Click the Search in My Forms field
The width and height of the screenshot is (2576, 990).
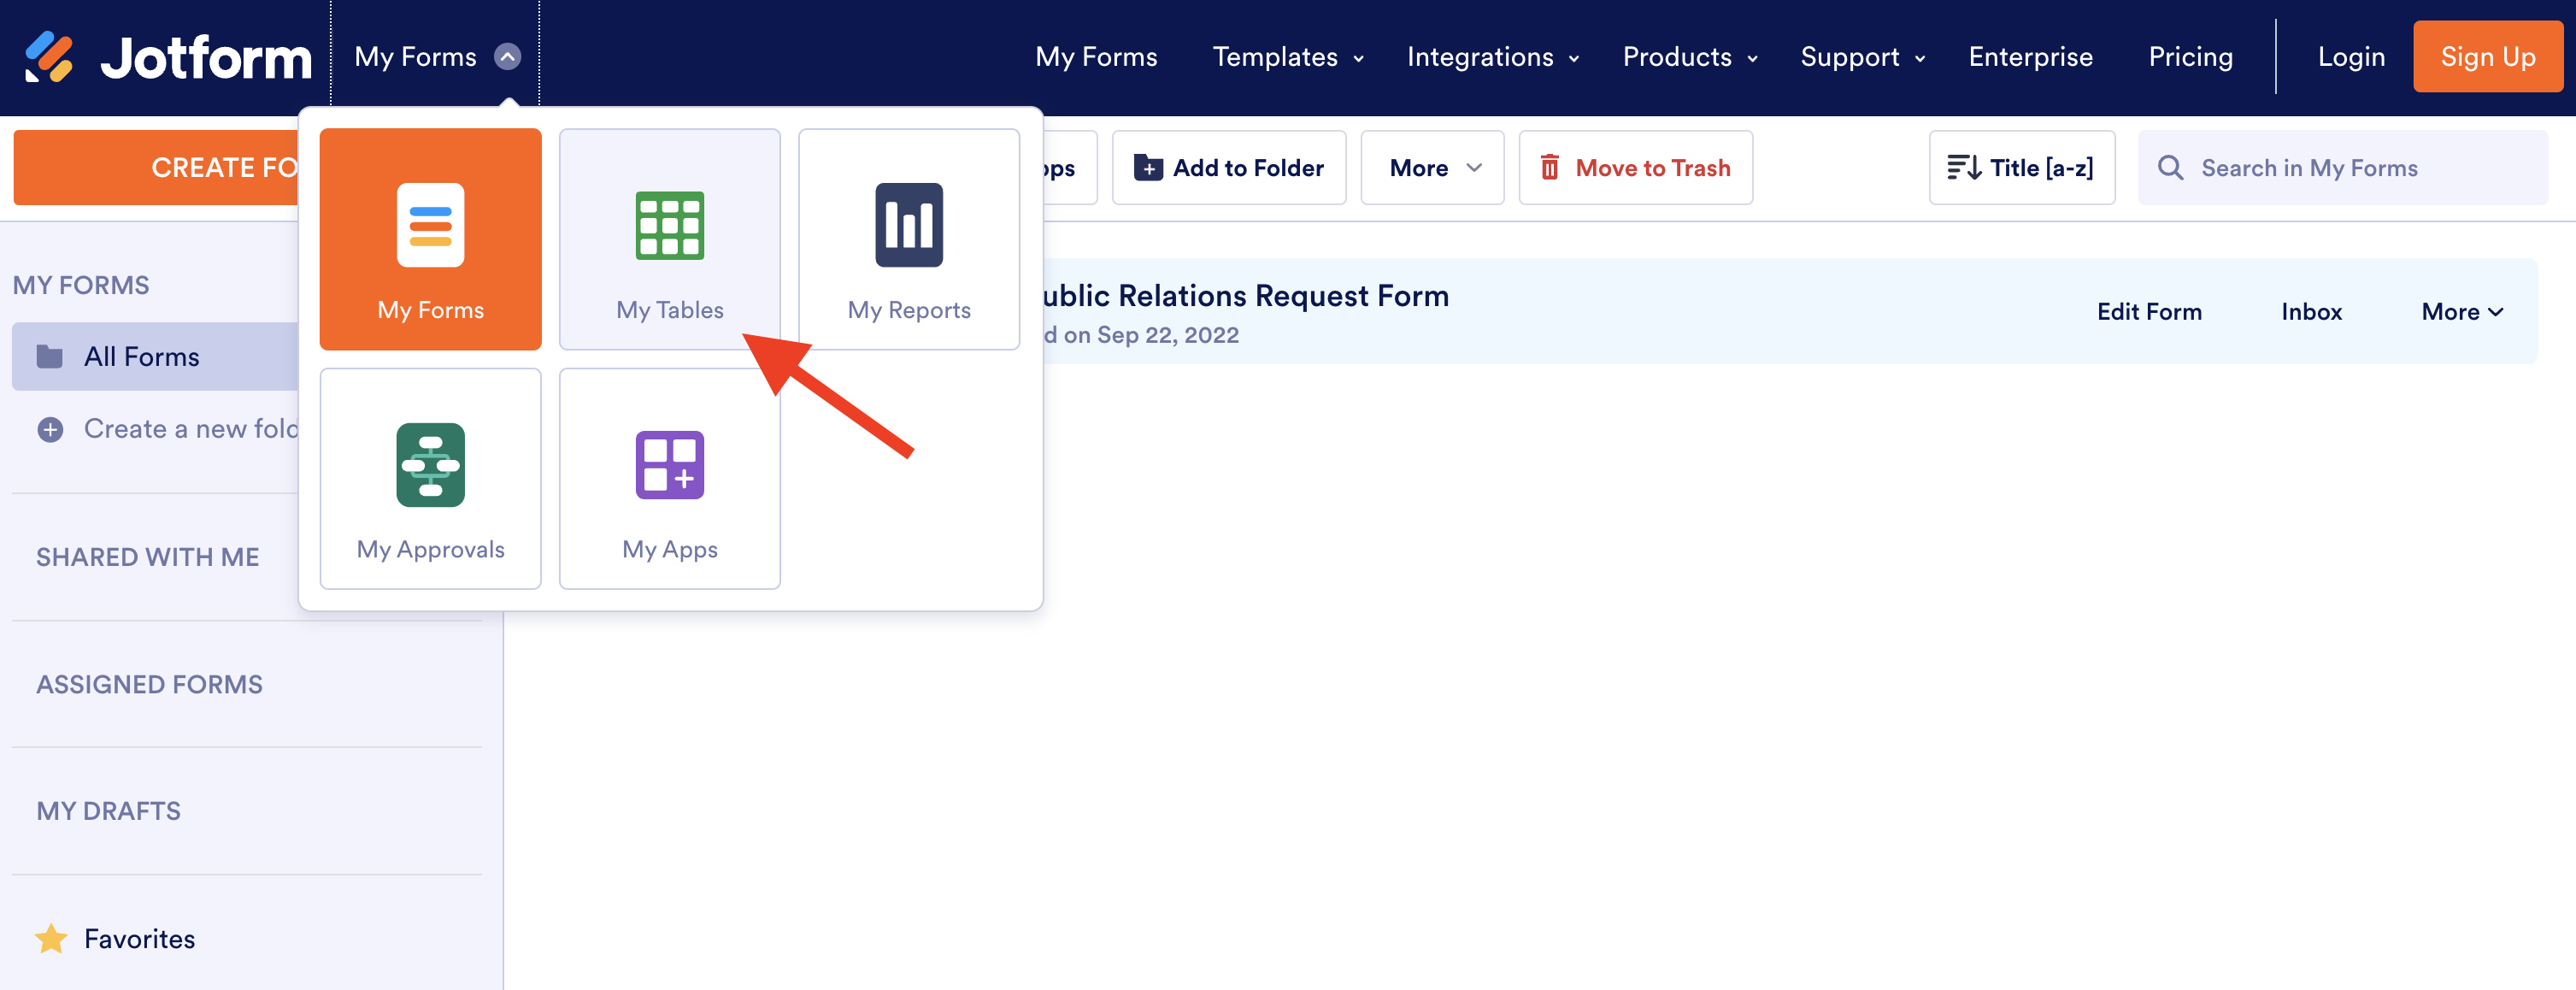click(2340, 168)
